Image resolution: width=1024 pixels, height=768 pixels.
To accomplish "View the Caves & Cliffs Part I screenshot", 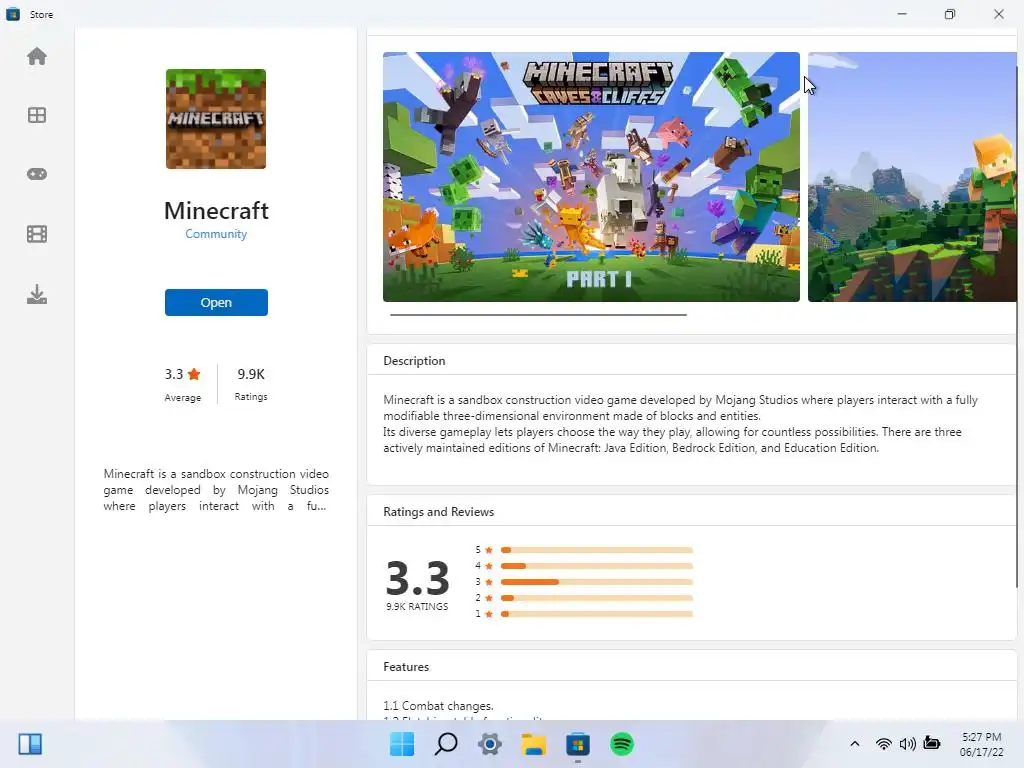I will pyautogui.click(x=591, y=177).
